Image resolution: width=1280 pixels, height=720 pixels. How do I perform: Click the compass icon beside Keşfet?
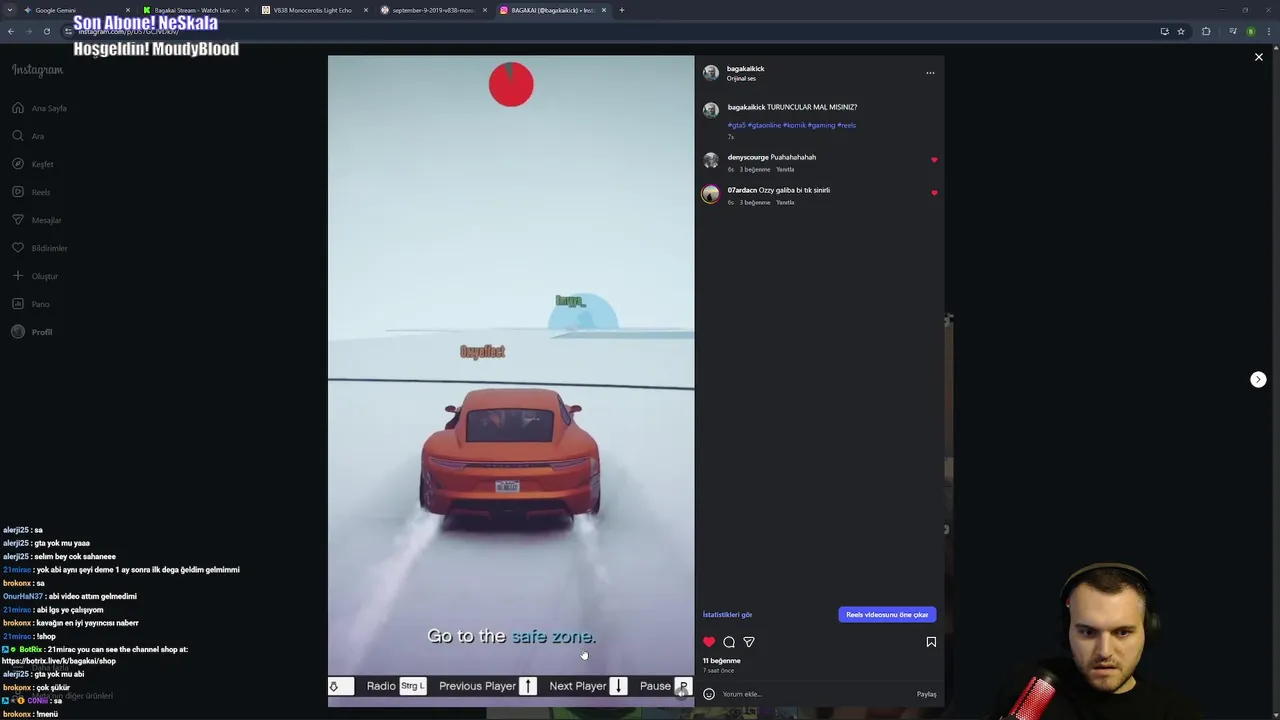(x=18, y=164)
